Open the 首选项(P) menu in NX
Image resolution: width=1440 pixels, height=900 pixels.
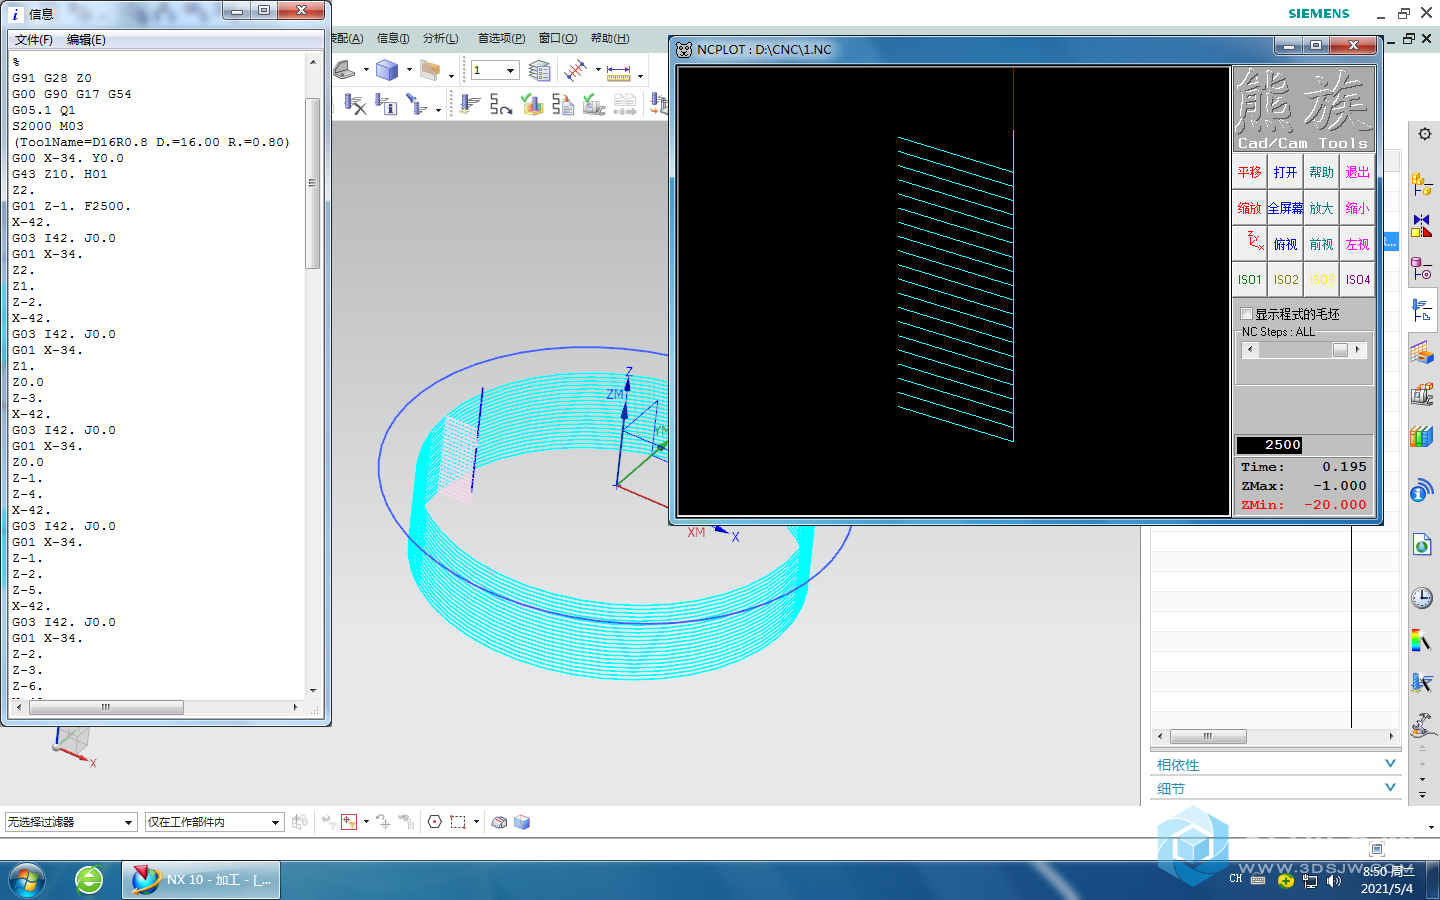(x=501, y=38)
